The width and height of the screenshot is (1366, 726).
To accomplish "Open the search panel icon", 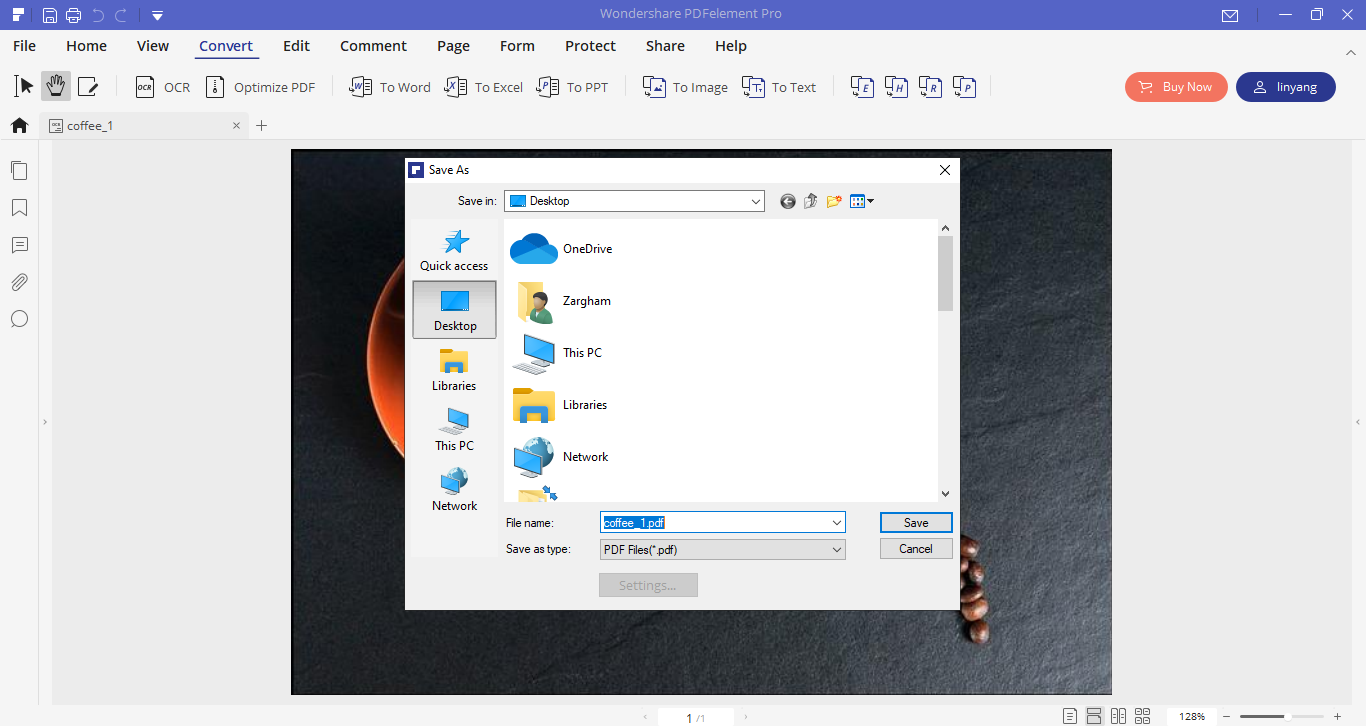I will 19,319.
